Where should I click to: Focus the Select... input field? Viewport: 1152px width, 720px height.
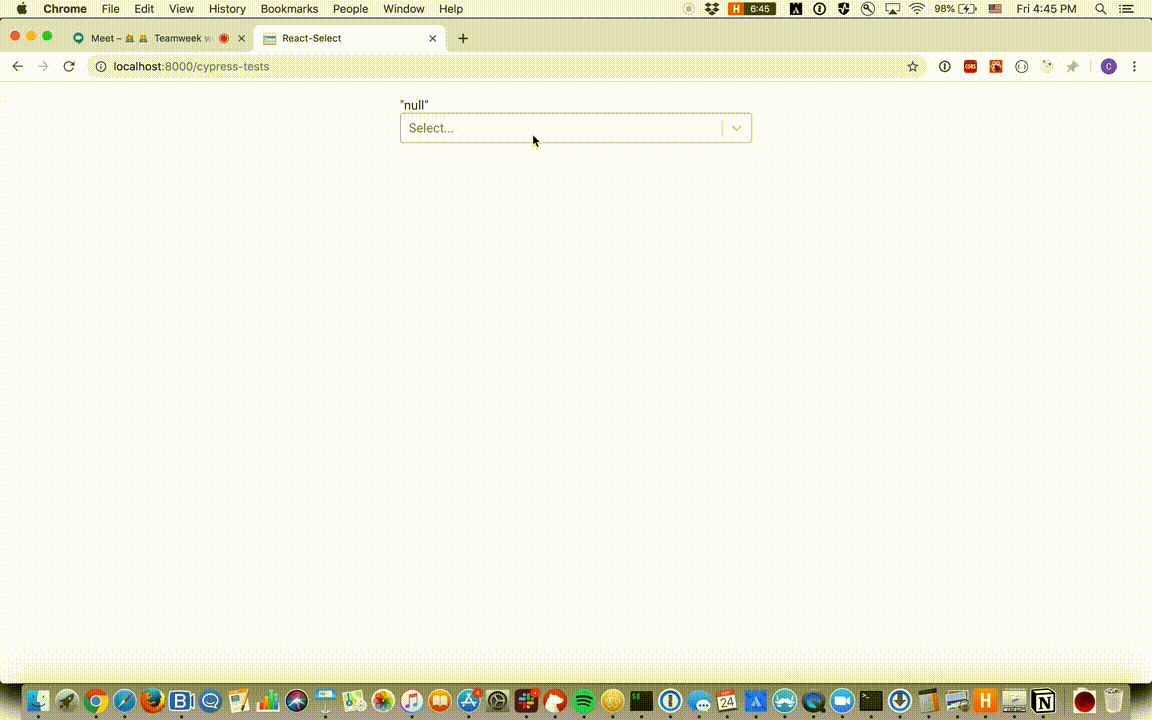coord(575,128)
